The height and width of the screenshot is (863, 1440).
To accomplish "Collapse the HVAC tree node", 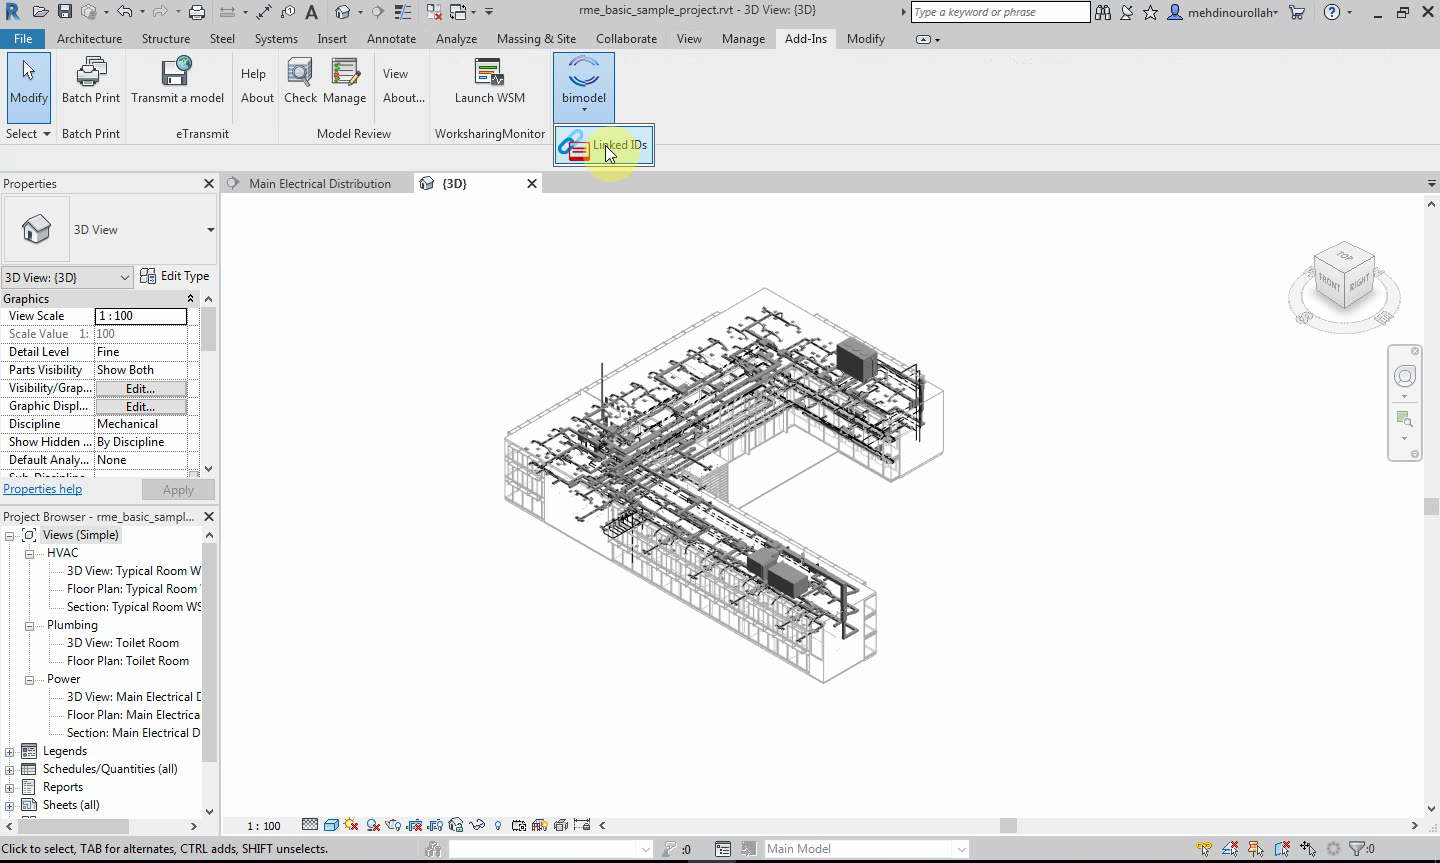I will (x=30, y=553).
